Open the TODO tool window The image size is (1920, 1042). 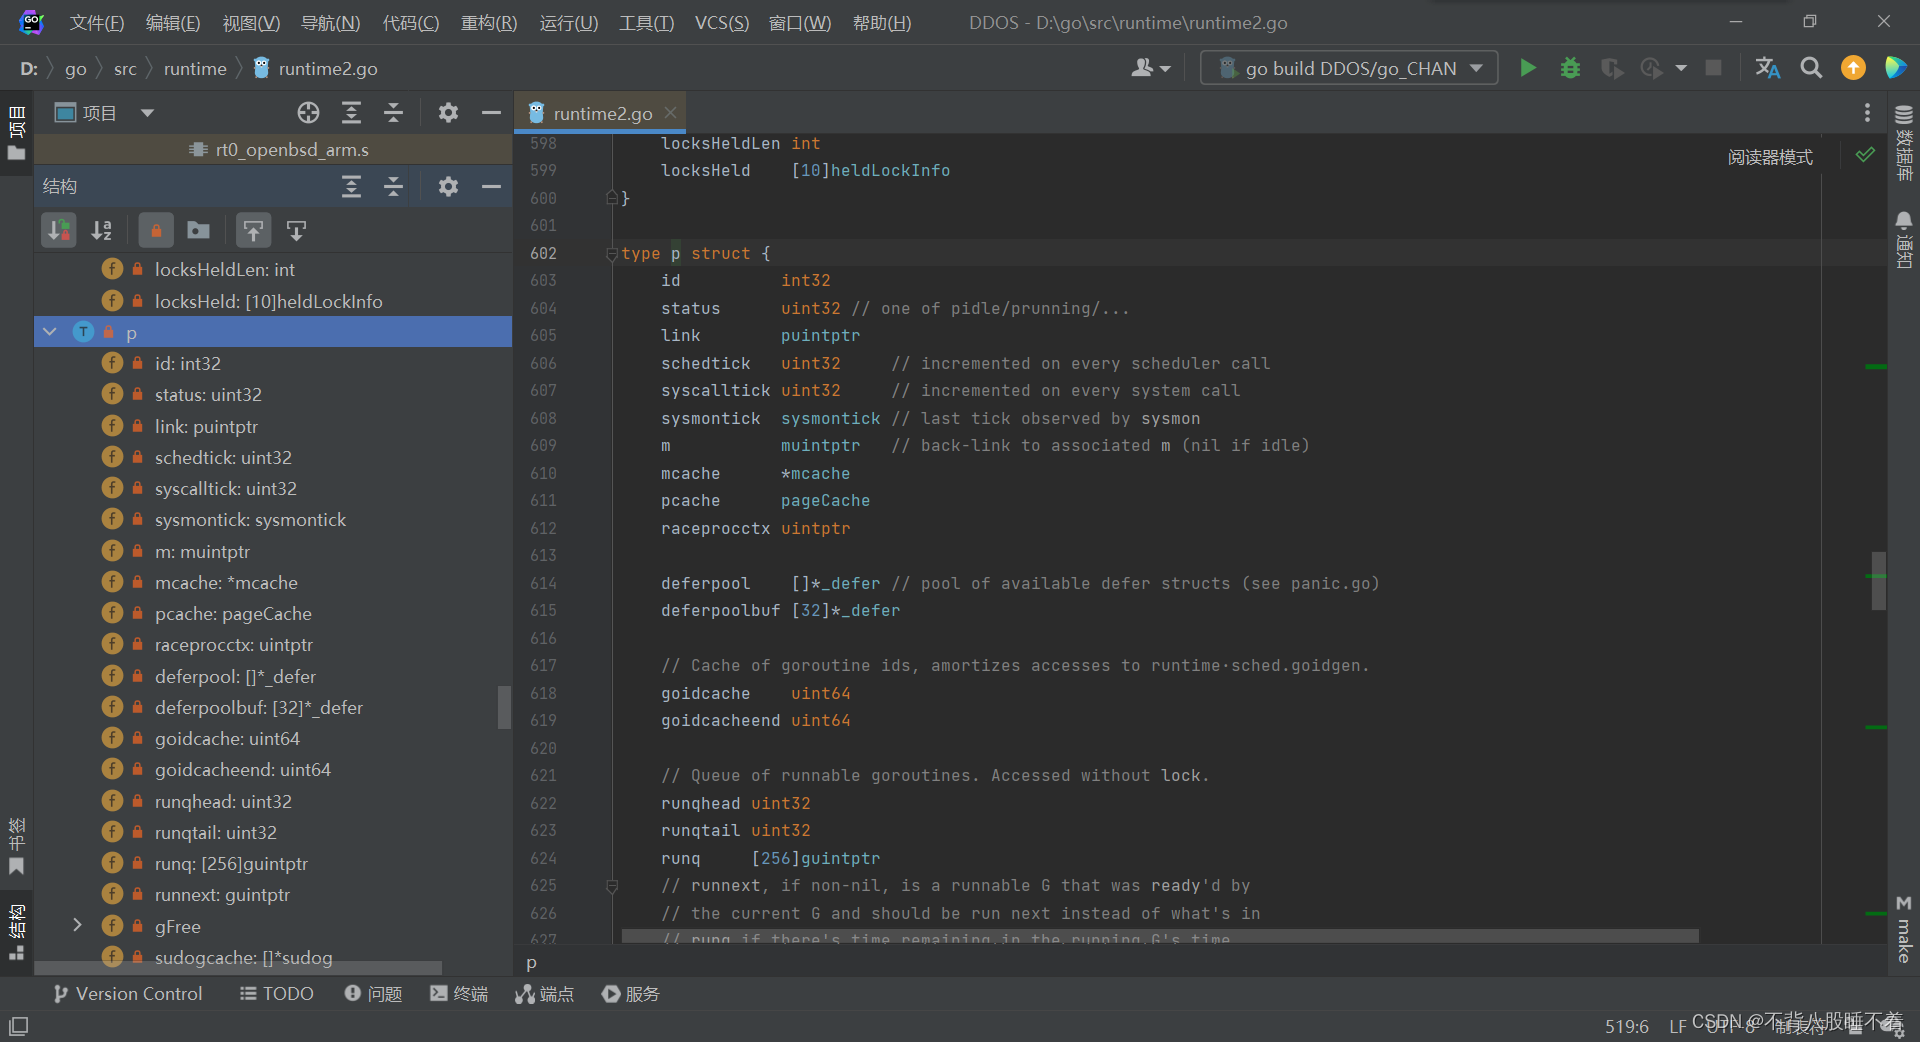pos(277,994)
